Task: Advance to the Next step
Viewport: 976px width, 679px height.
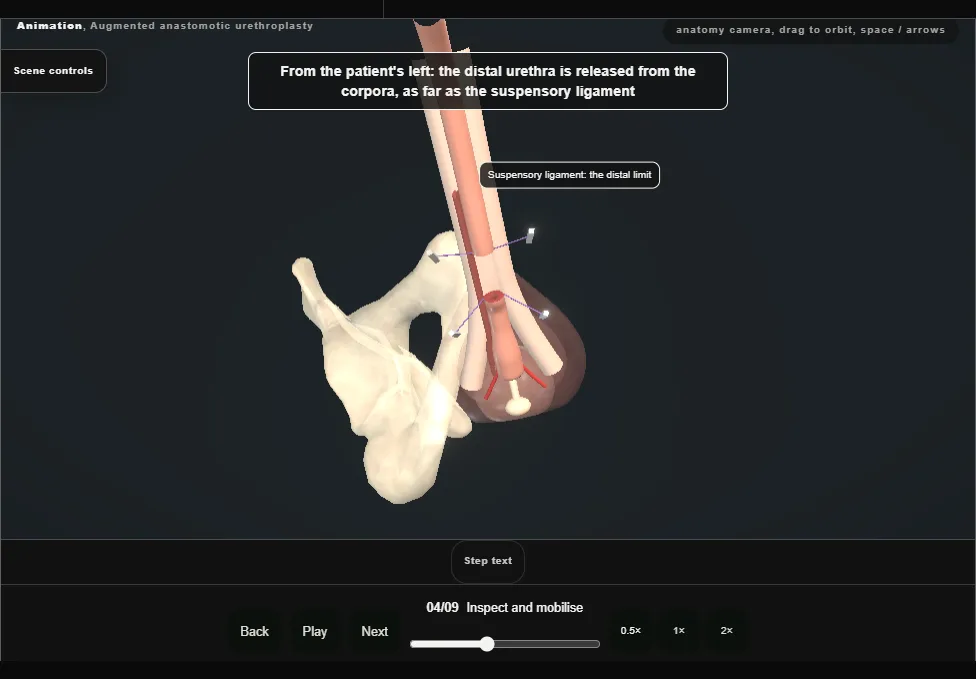Action: [x=375, y=632]
